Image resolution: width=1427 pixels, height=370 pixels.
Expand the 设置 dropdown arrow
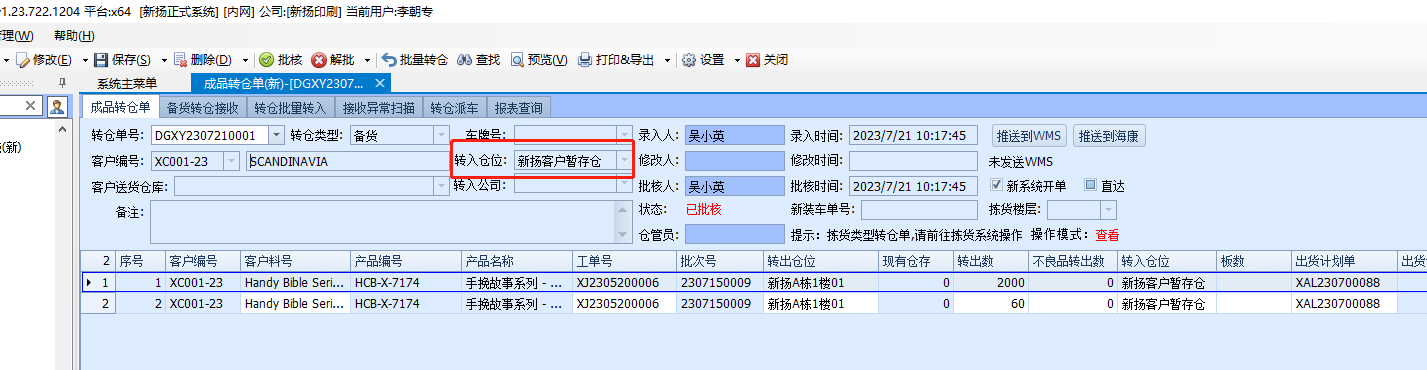pyautogui.click(x=737, y=60)
